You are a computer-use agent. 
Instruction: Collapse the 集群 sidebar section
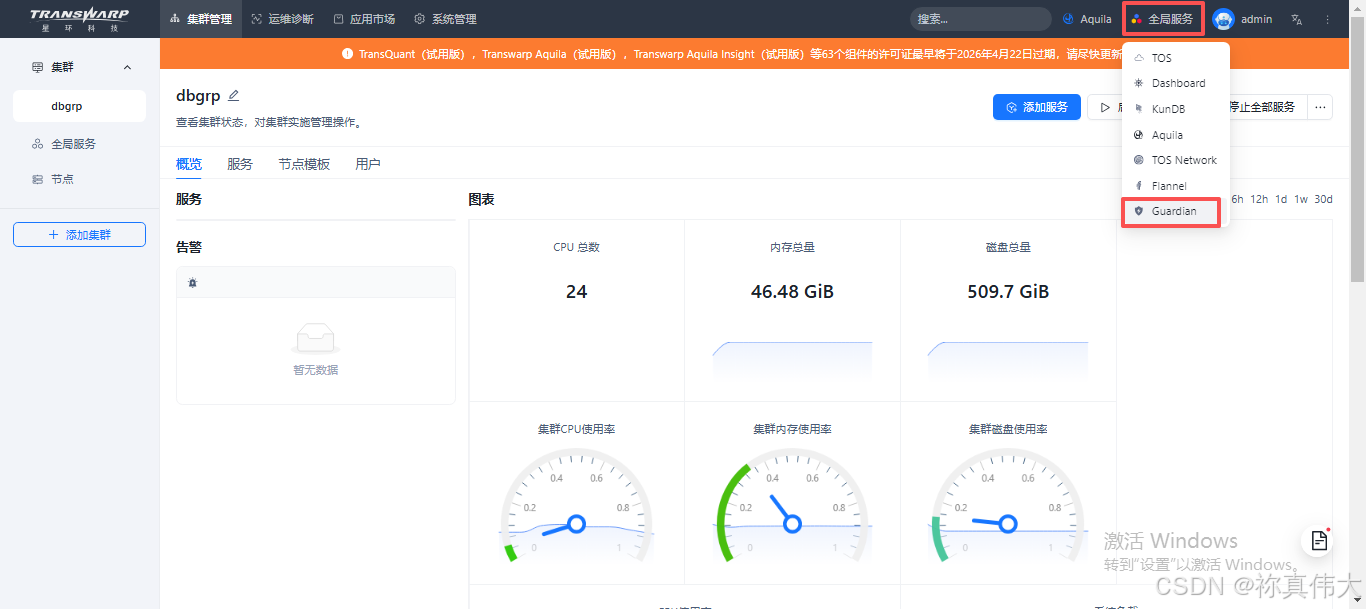coord(127,67)
